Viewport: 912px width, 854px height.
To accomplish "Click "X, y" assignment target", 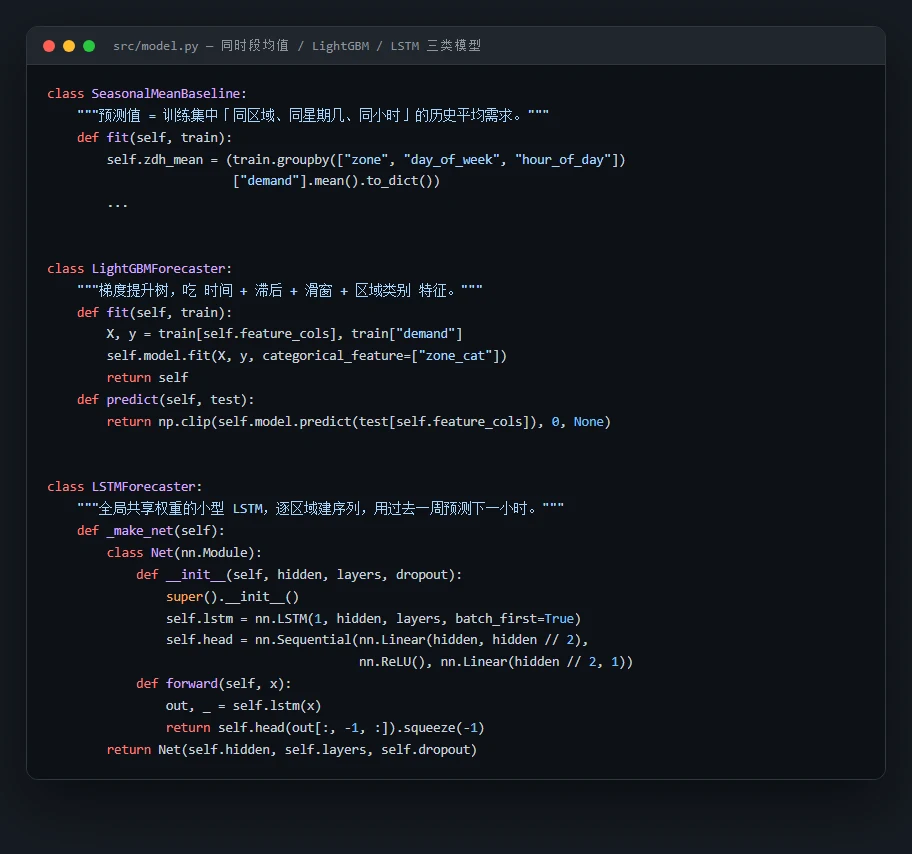I will pos(121,334).
